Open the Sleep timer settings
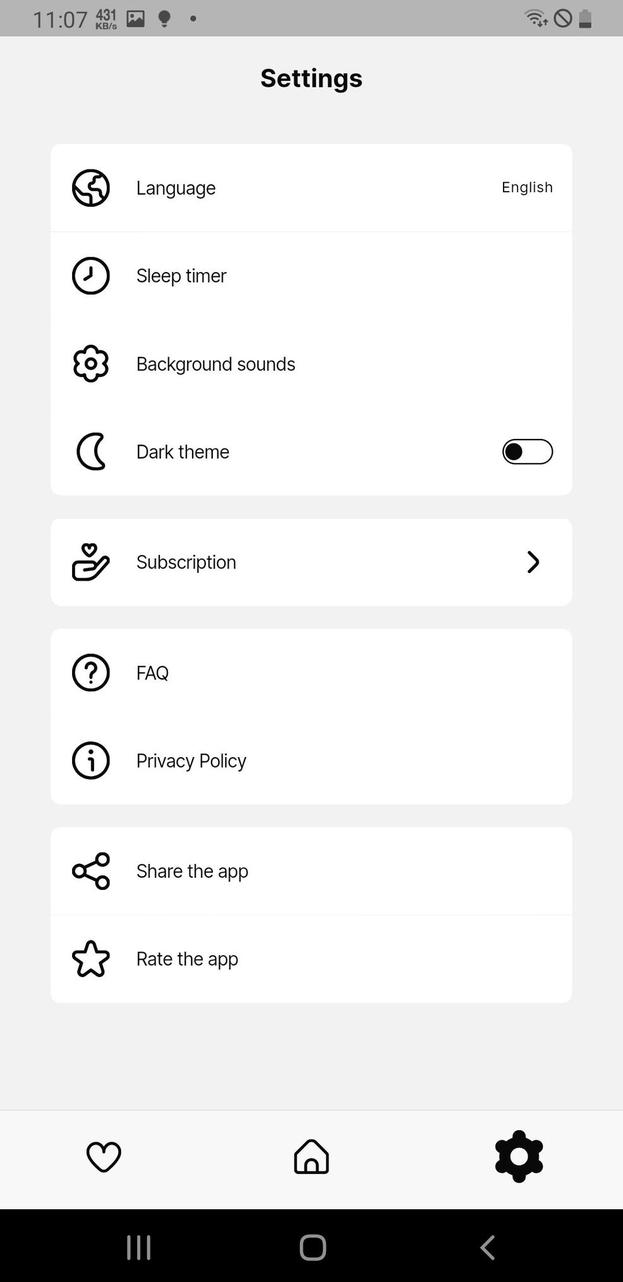Viewport: 623px width, 1282px height. click(311, 275)
